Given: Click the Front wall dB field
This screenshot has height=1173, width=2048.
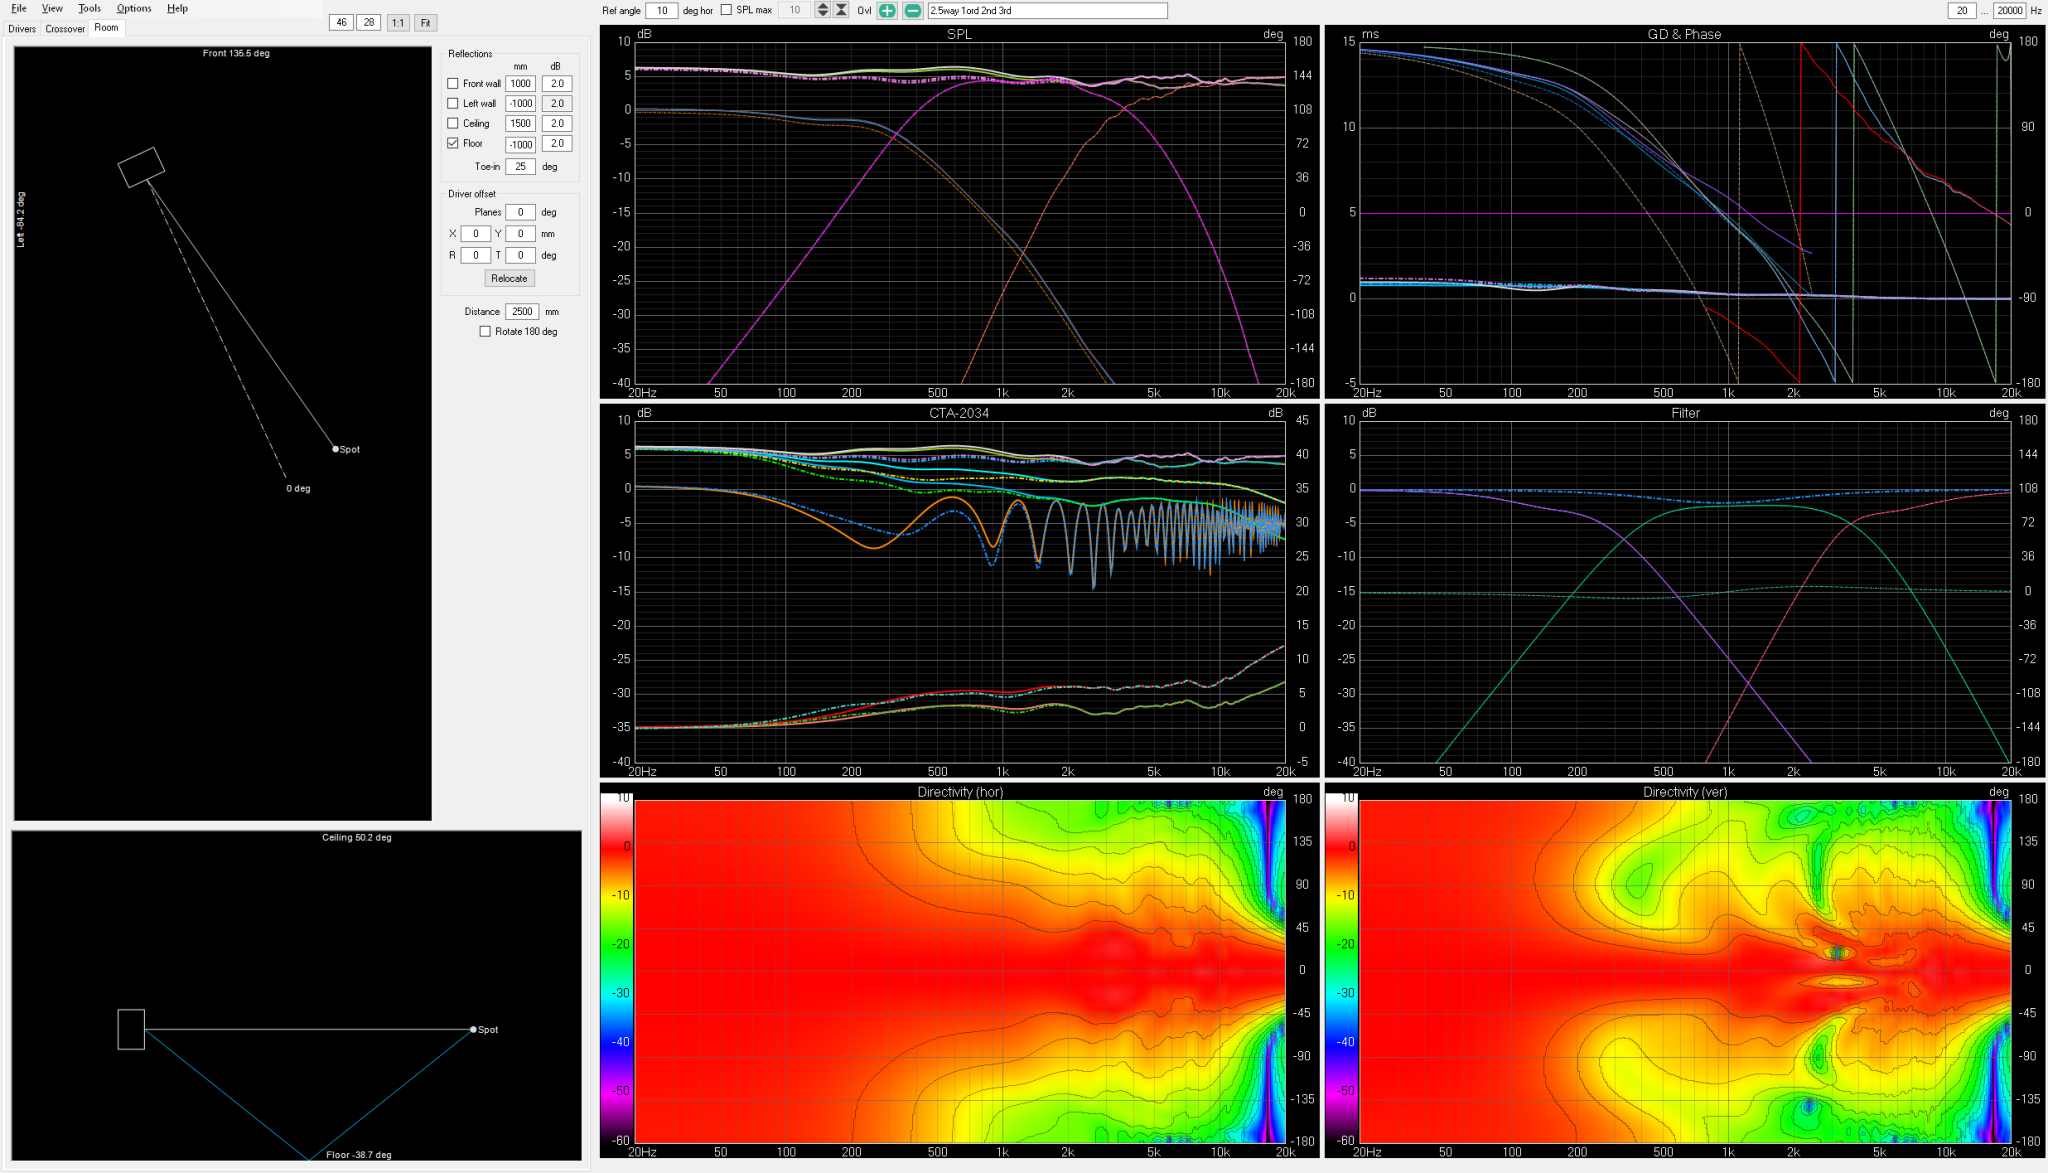Looking at the screenshot, I should (x=557, y=84).
